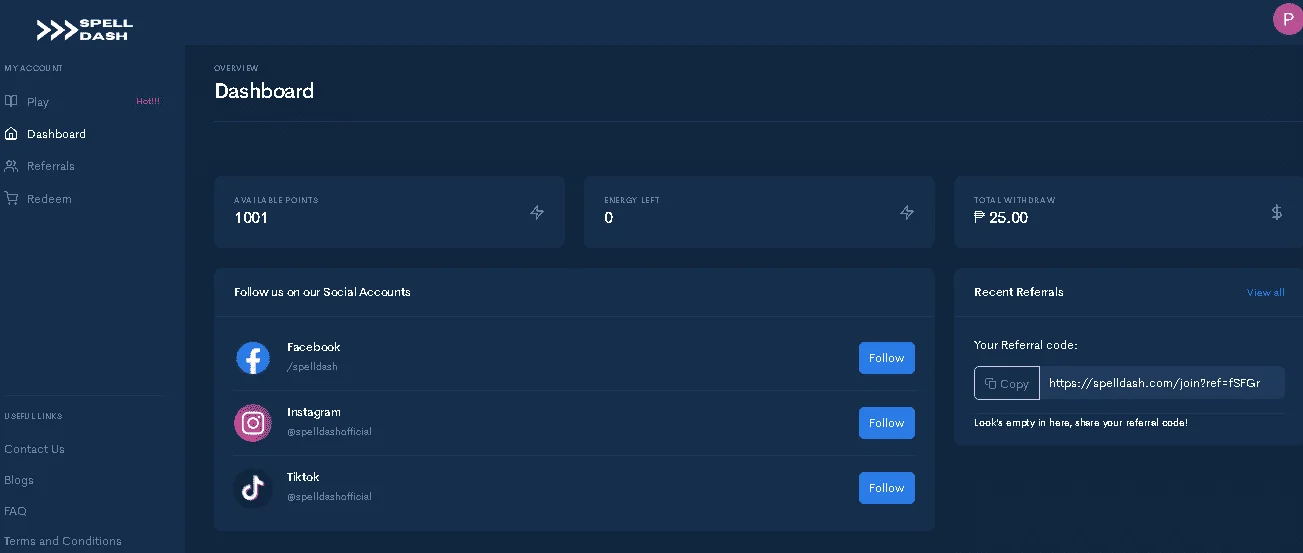Click the Facebook logo icon

click(253, 357)
